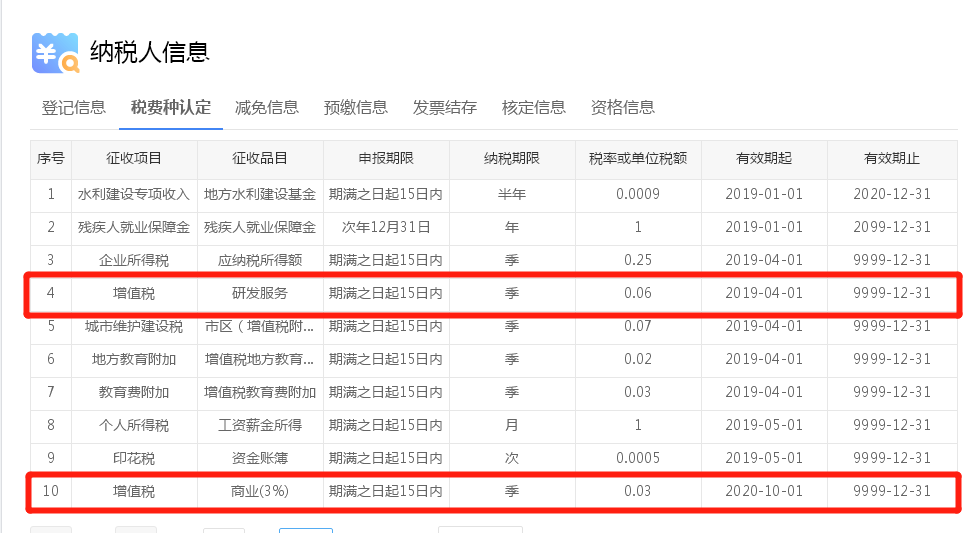966x533 pixels.
Task: Switch to the 减免信息 tab
Action: click(x=266, y=108)
